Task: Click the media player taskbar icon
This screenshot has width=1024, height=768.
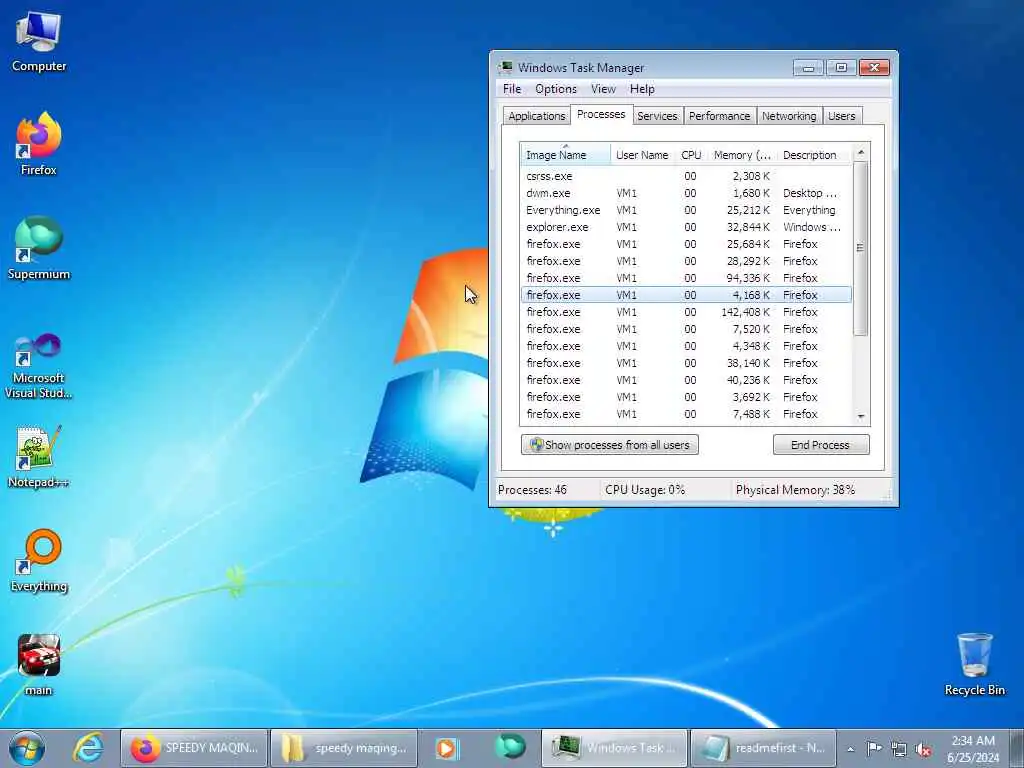Action: [x=447, y=748]
